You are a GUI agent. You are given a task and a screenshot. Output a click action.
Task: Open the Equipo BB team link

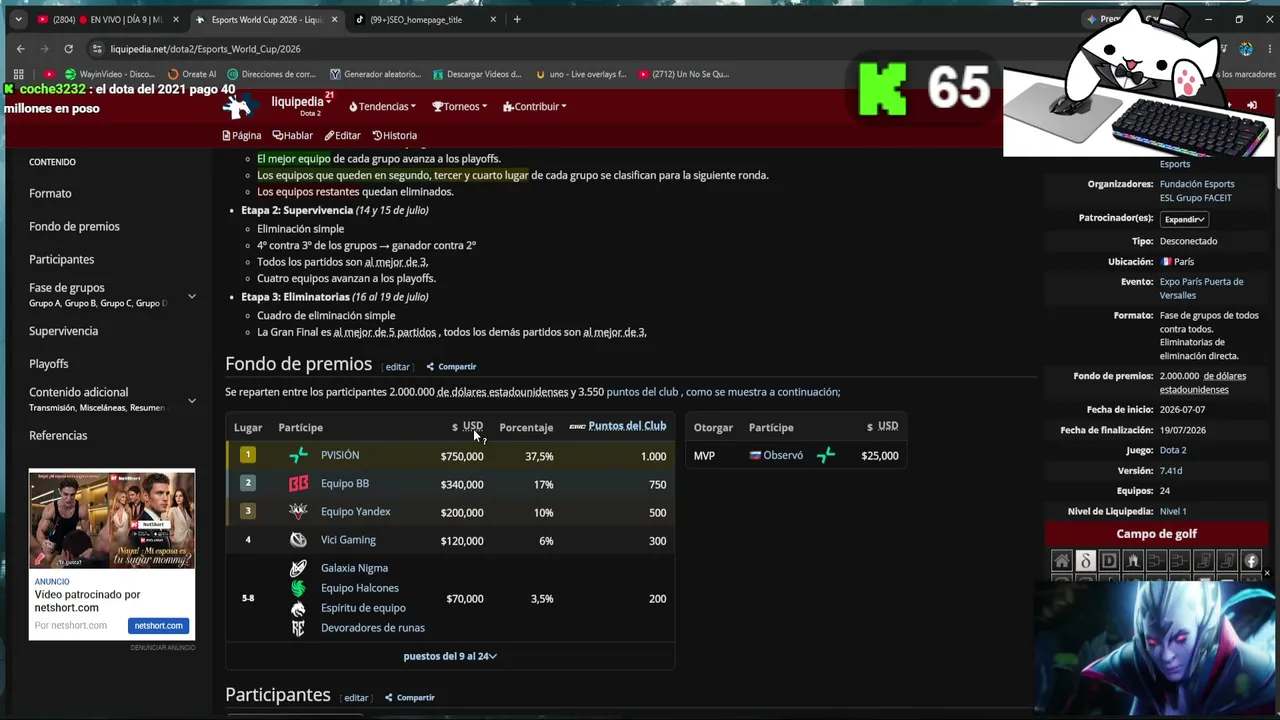(x=345, y=484)
